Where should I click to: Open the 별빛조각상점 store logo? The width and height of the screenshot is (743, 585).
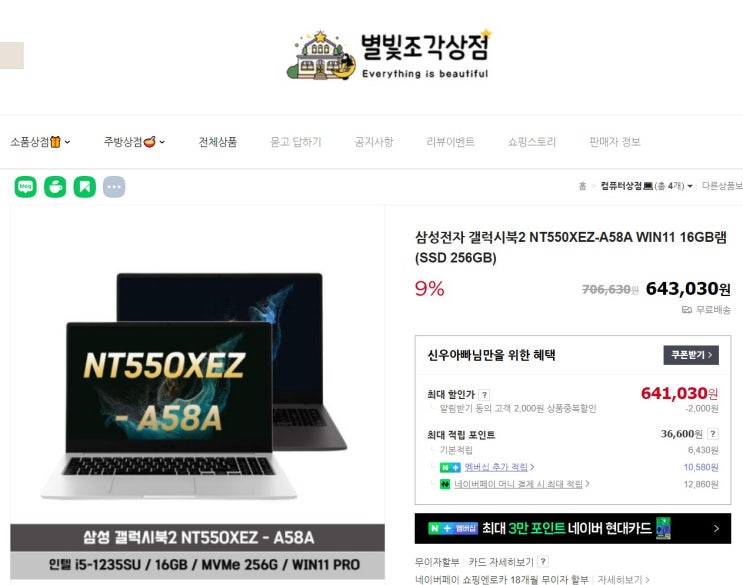(x=389, y=54)
